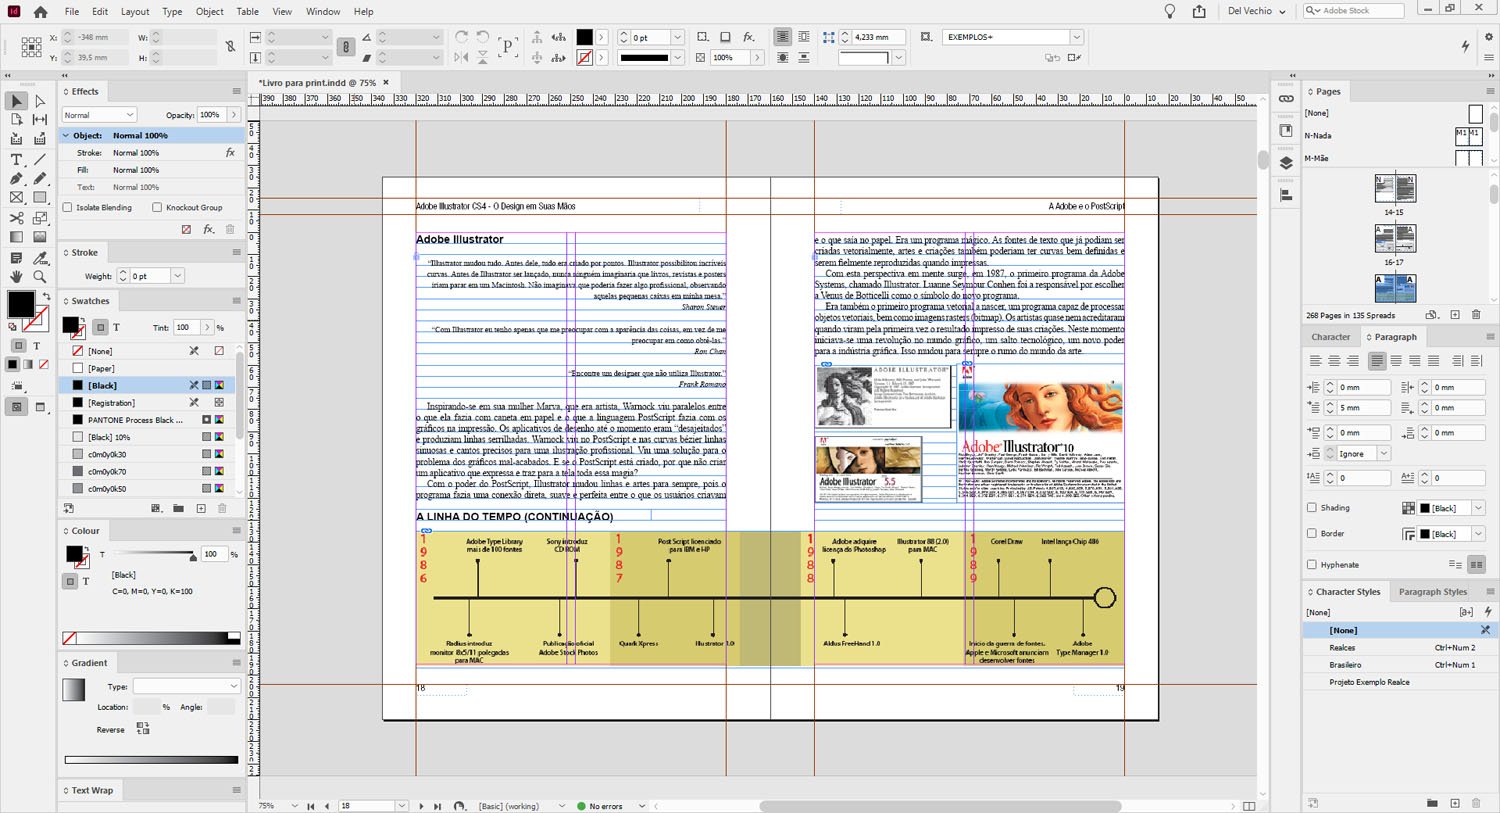The image size is (1500, 813).
Task: Toggle Align left paragraph button
Action: pos(1316,361)
